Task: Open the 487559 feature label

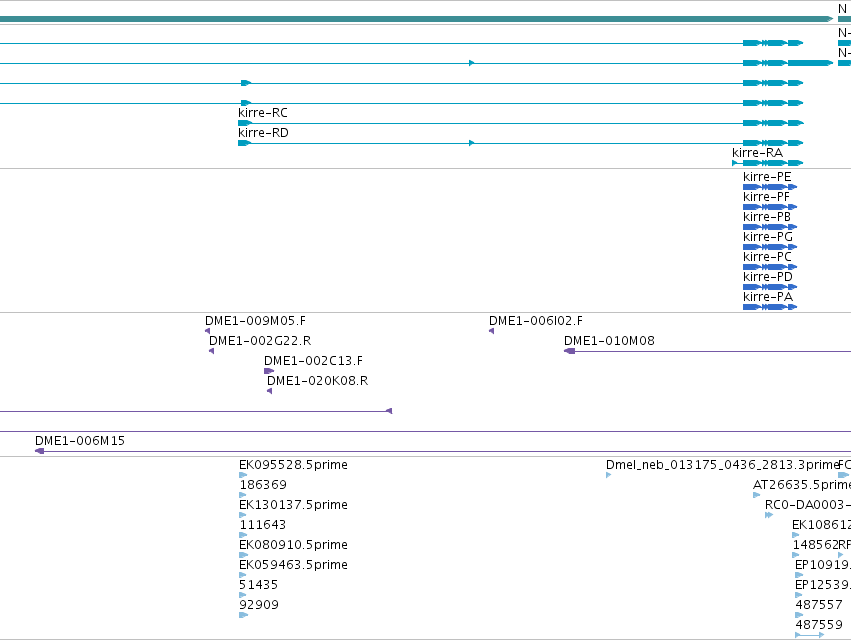Action: coord(819,625)
